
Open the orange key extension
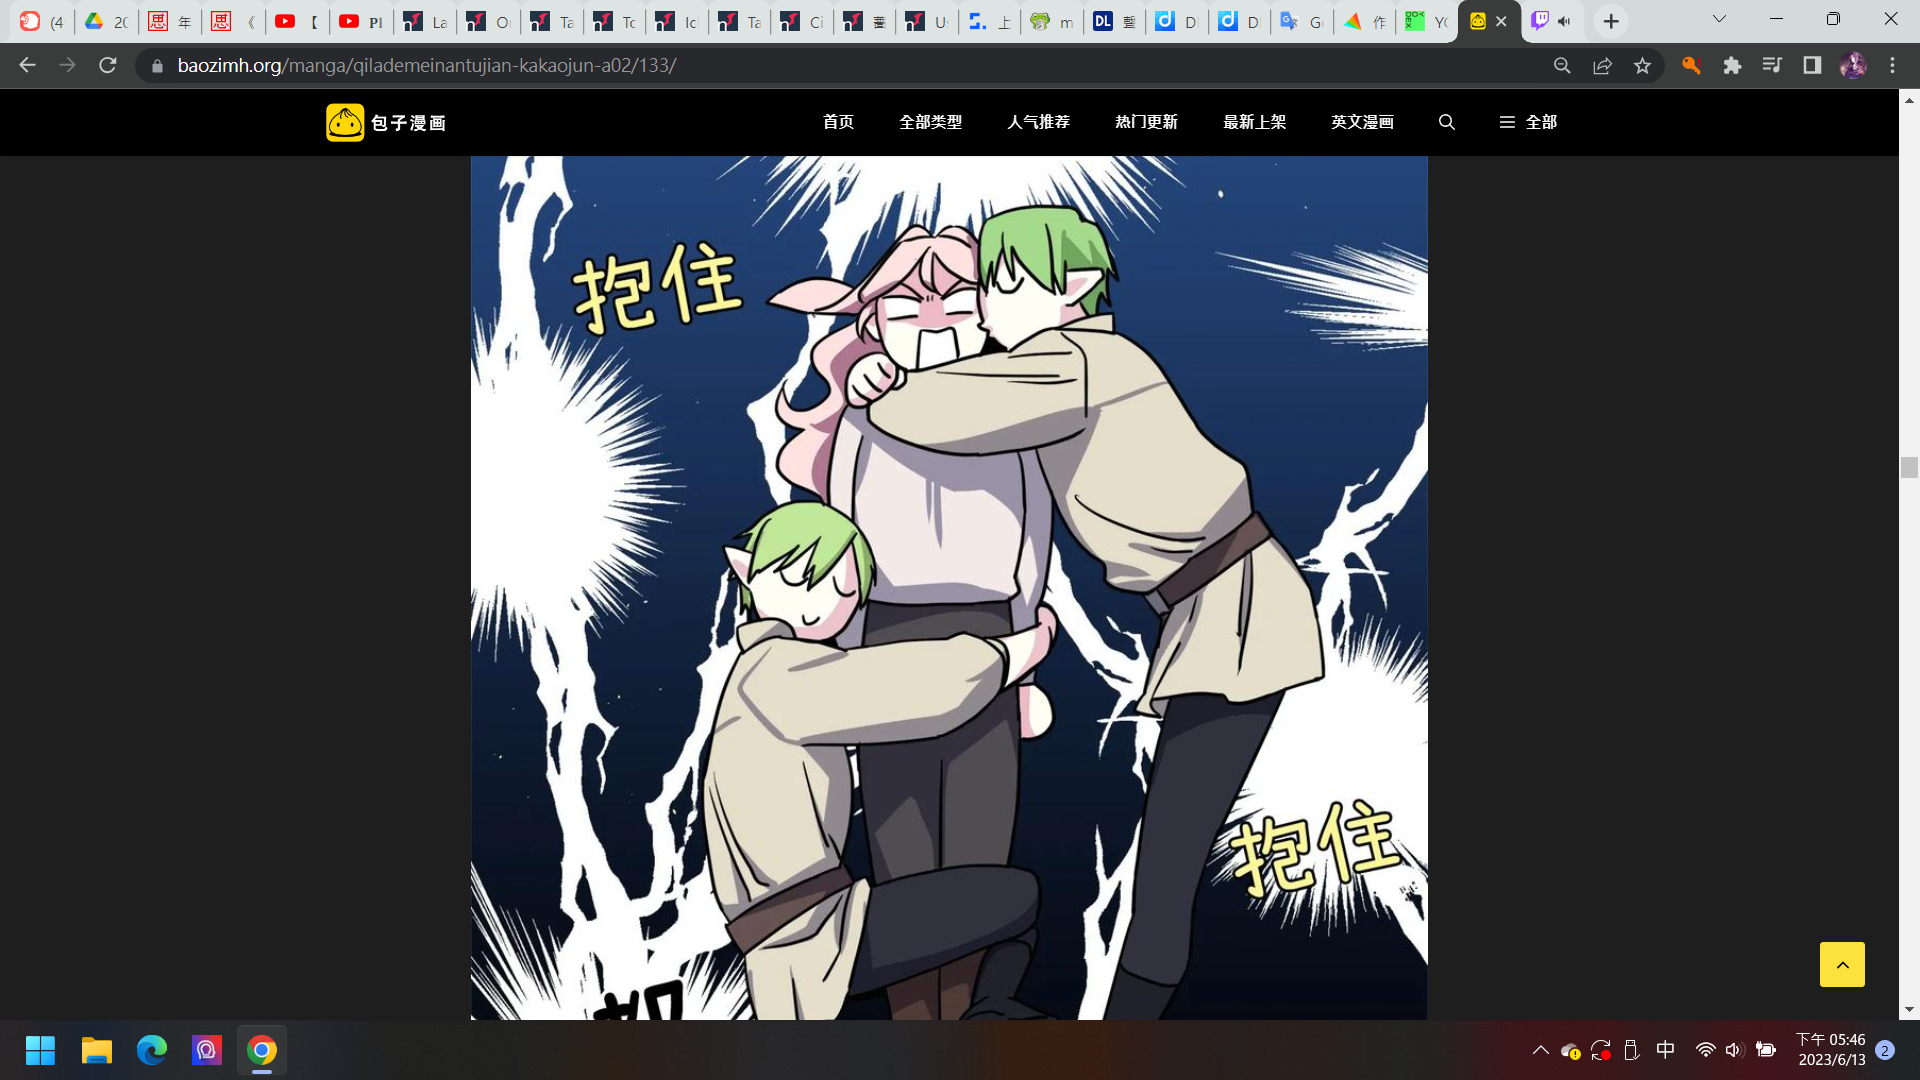pos(1691,65)
